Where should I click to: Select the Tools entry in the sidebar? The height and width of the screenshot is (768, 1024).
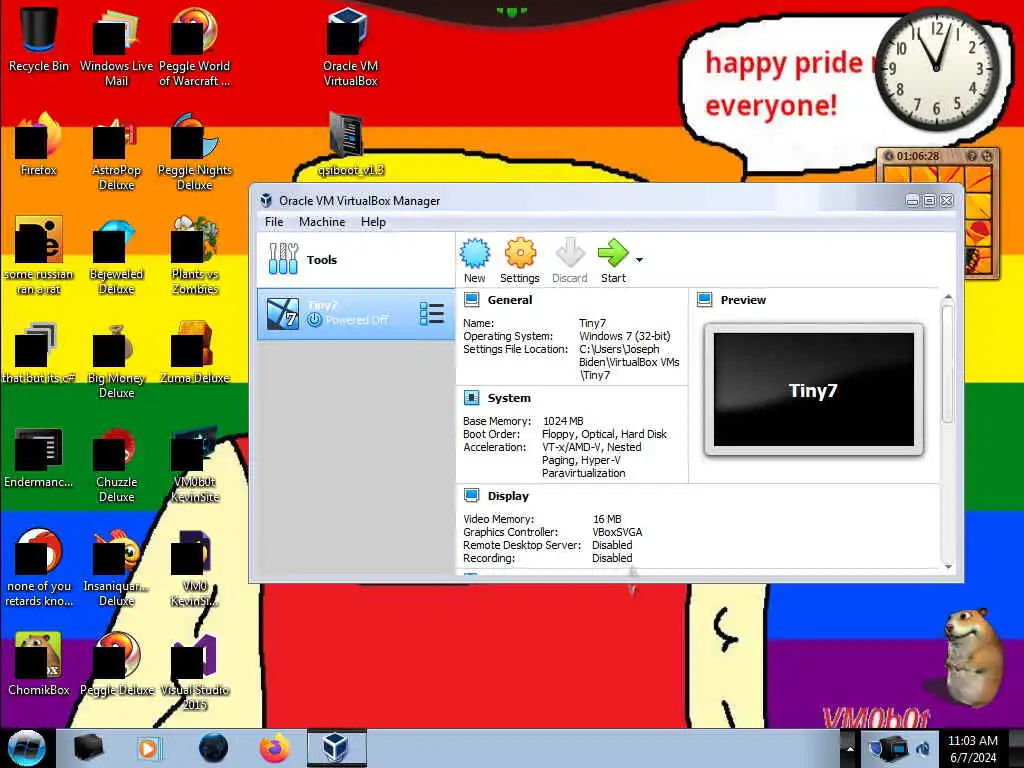click(356, 259)
